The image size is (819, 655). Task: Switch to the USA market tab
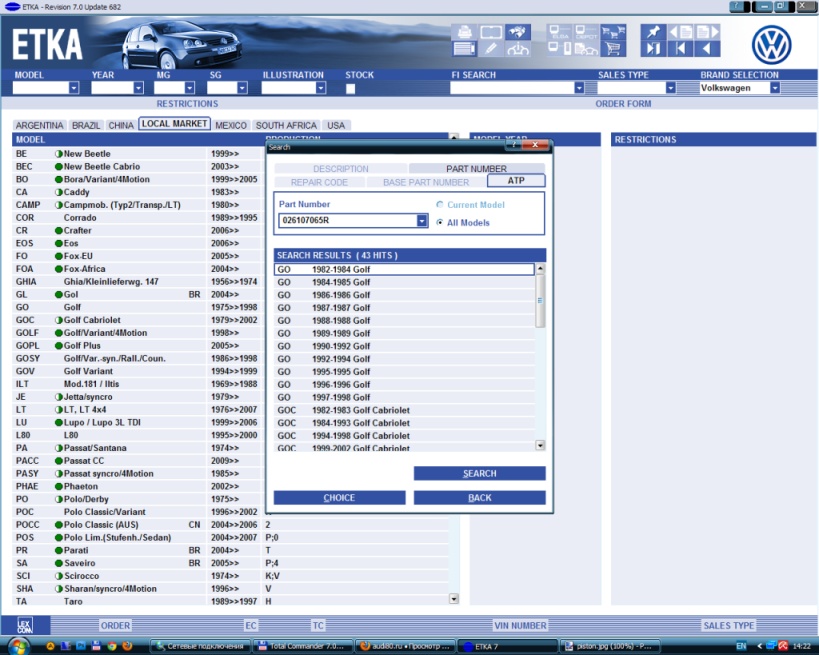pyautogui.click(x=336, y=125)
